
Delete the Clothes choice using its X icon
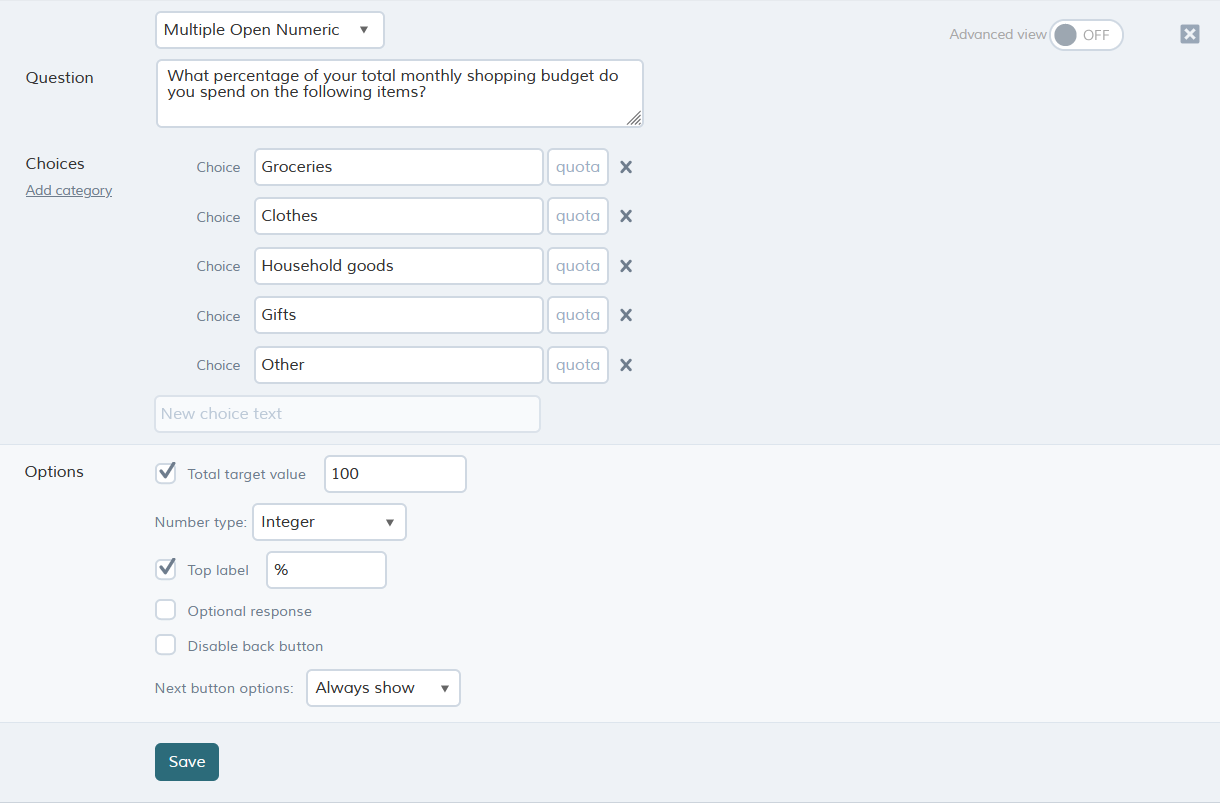coord(626,216)
